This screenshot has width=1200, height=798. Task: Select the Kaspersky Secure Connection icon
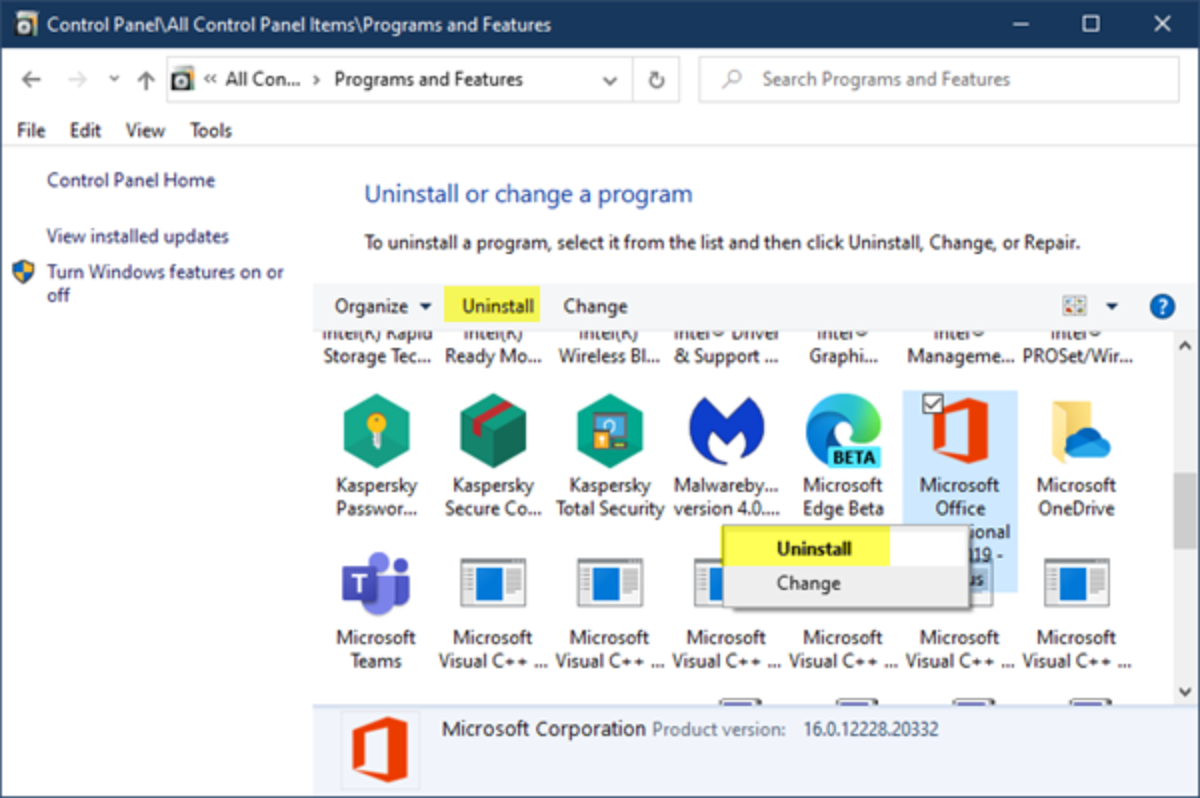[x=492, y=431]
